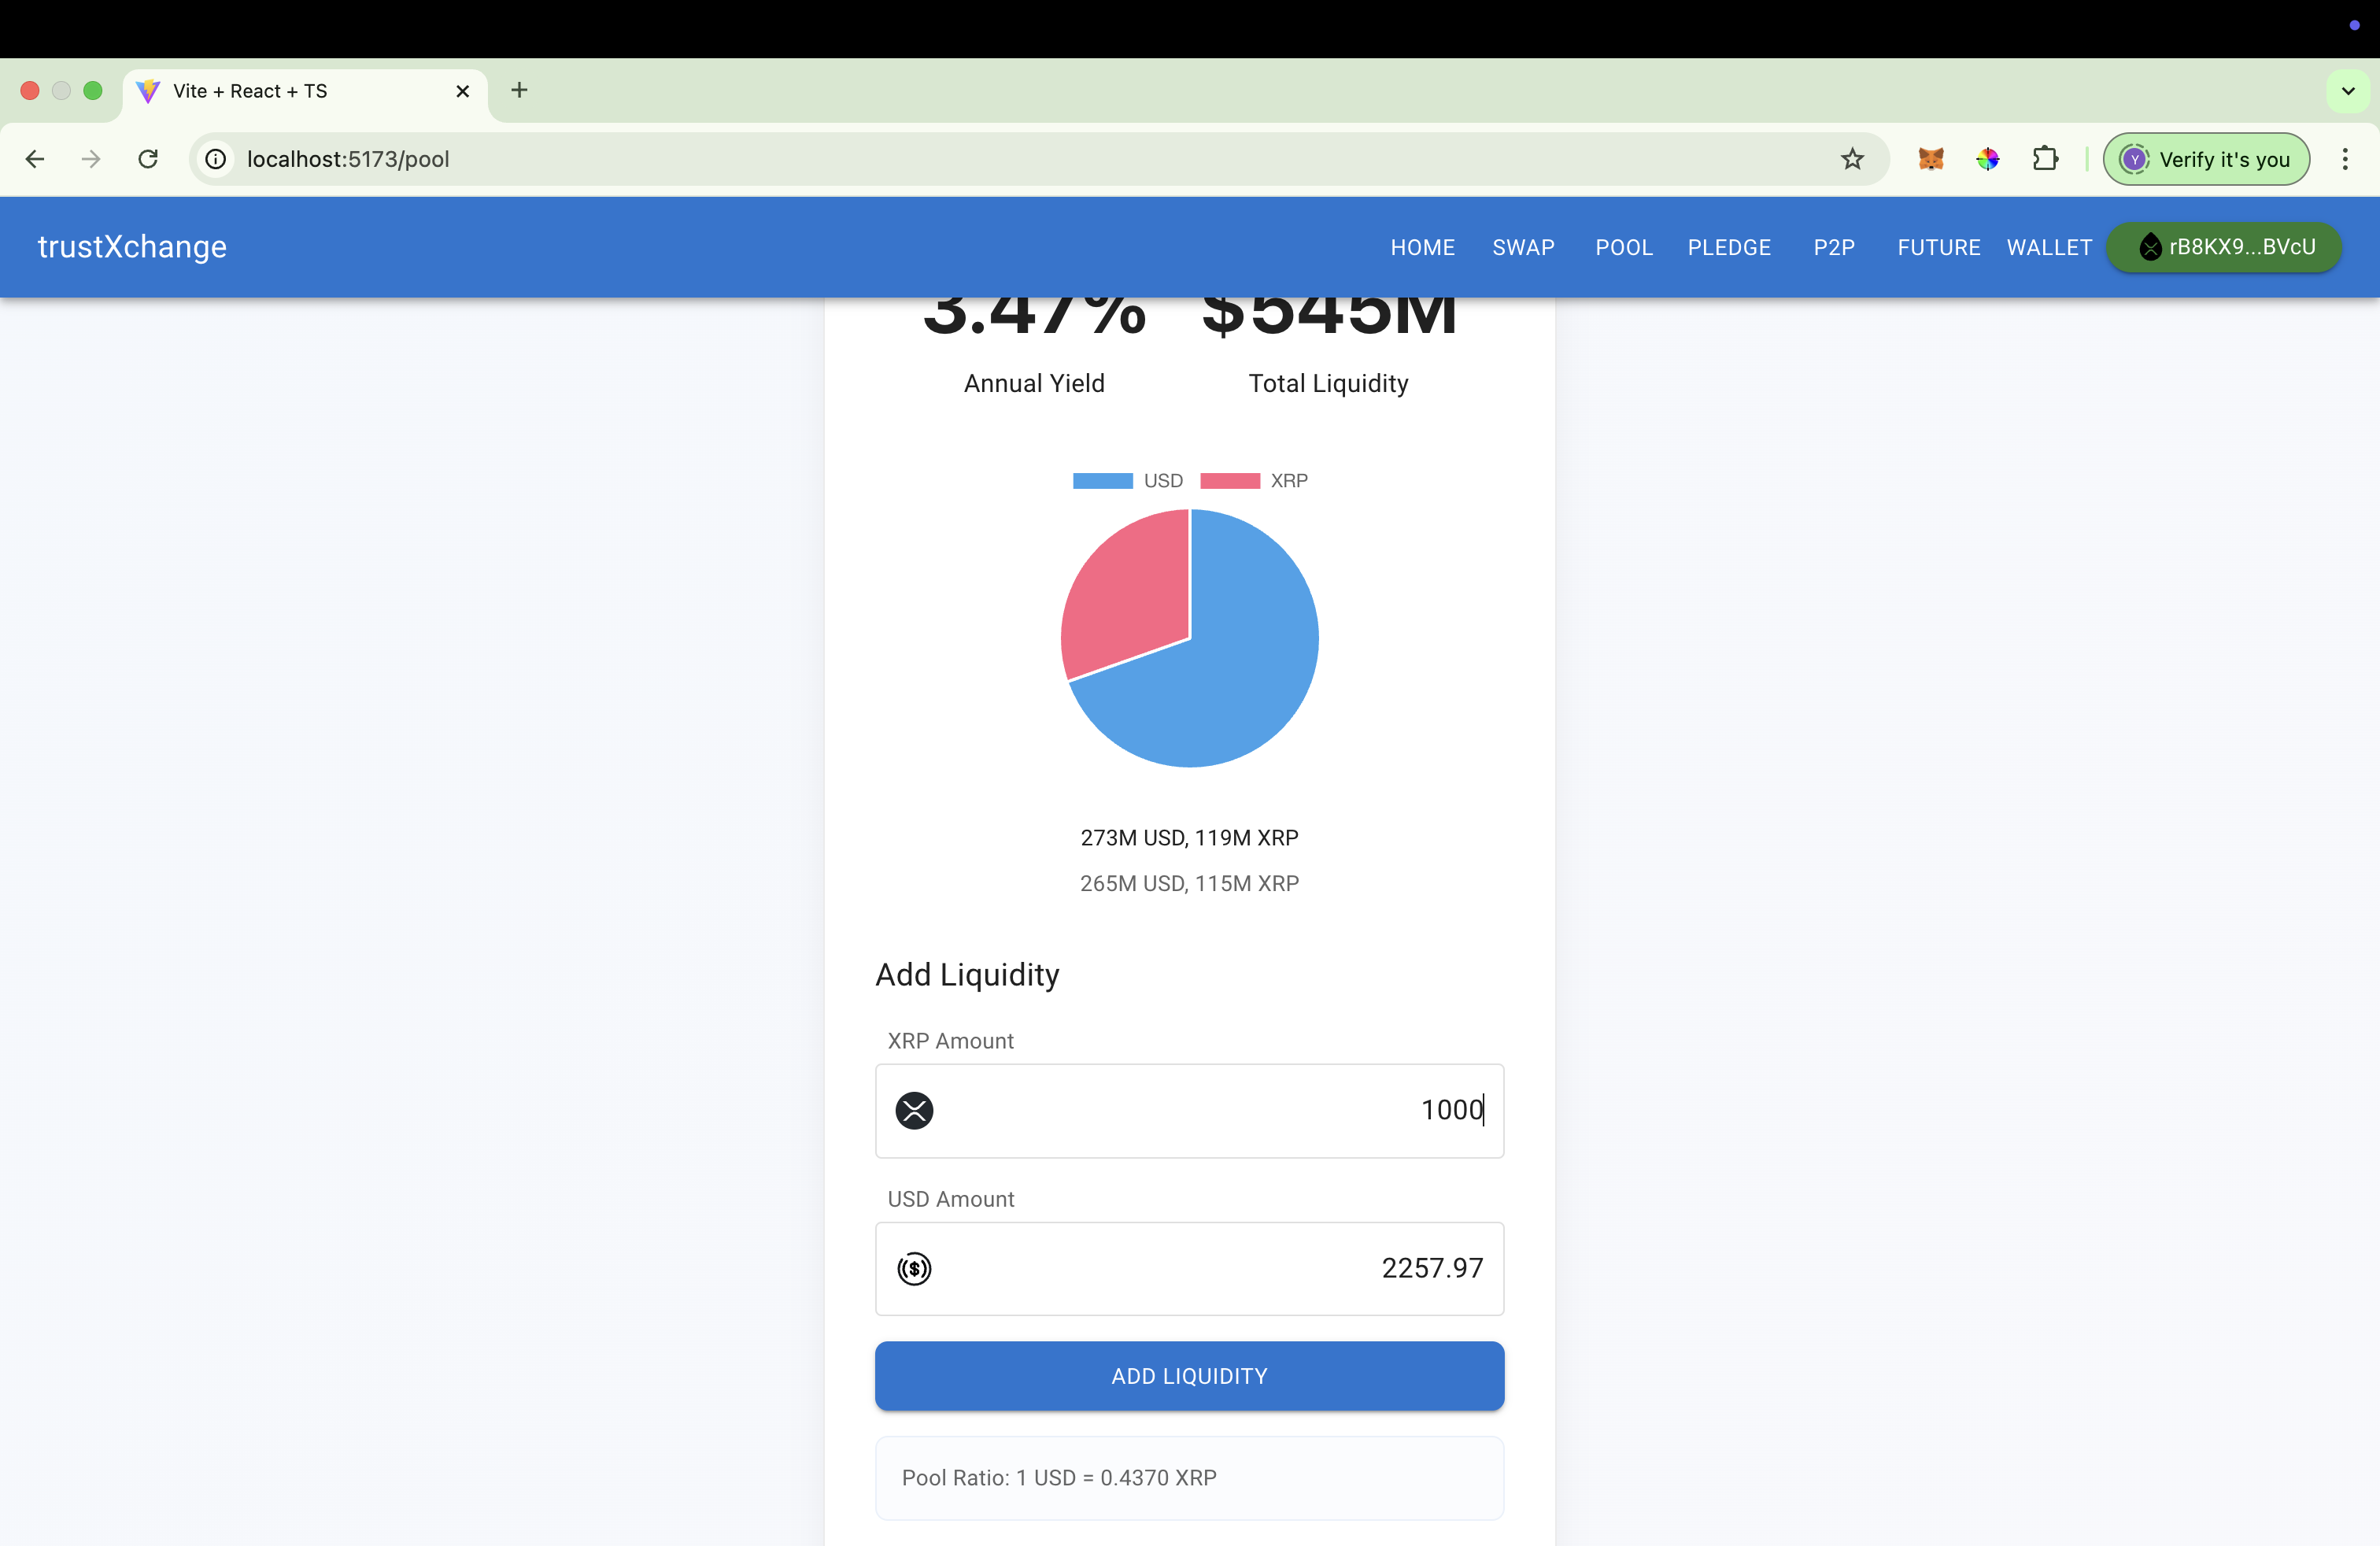2380x1546 pixels.
Task: View site information icon in address bar
Action: click(215, 159)
